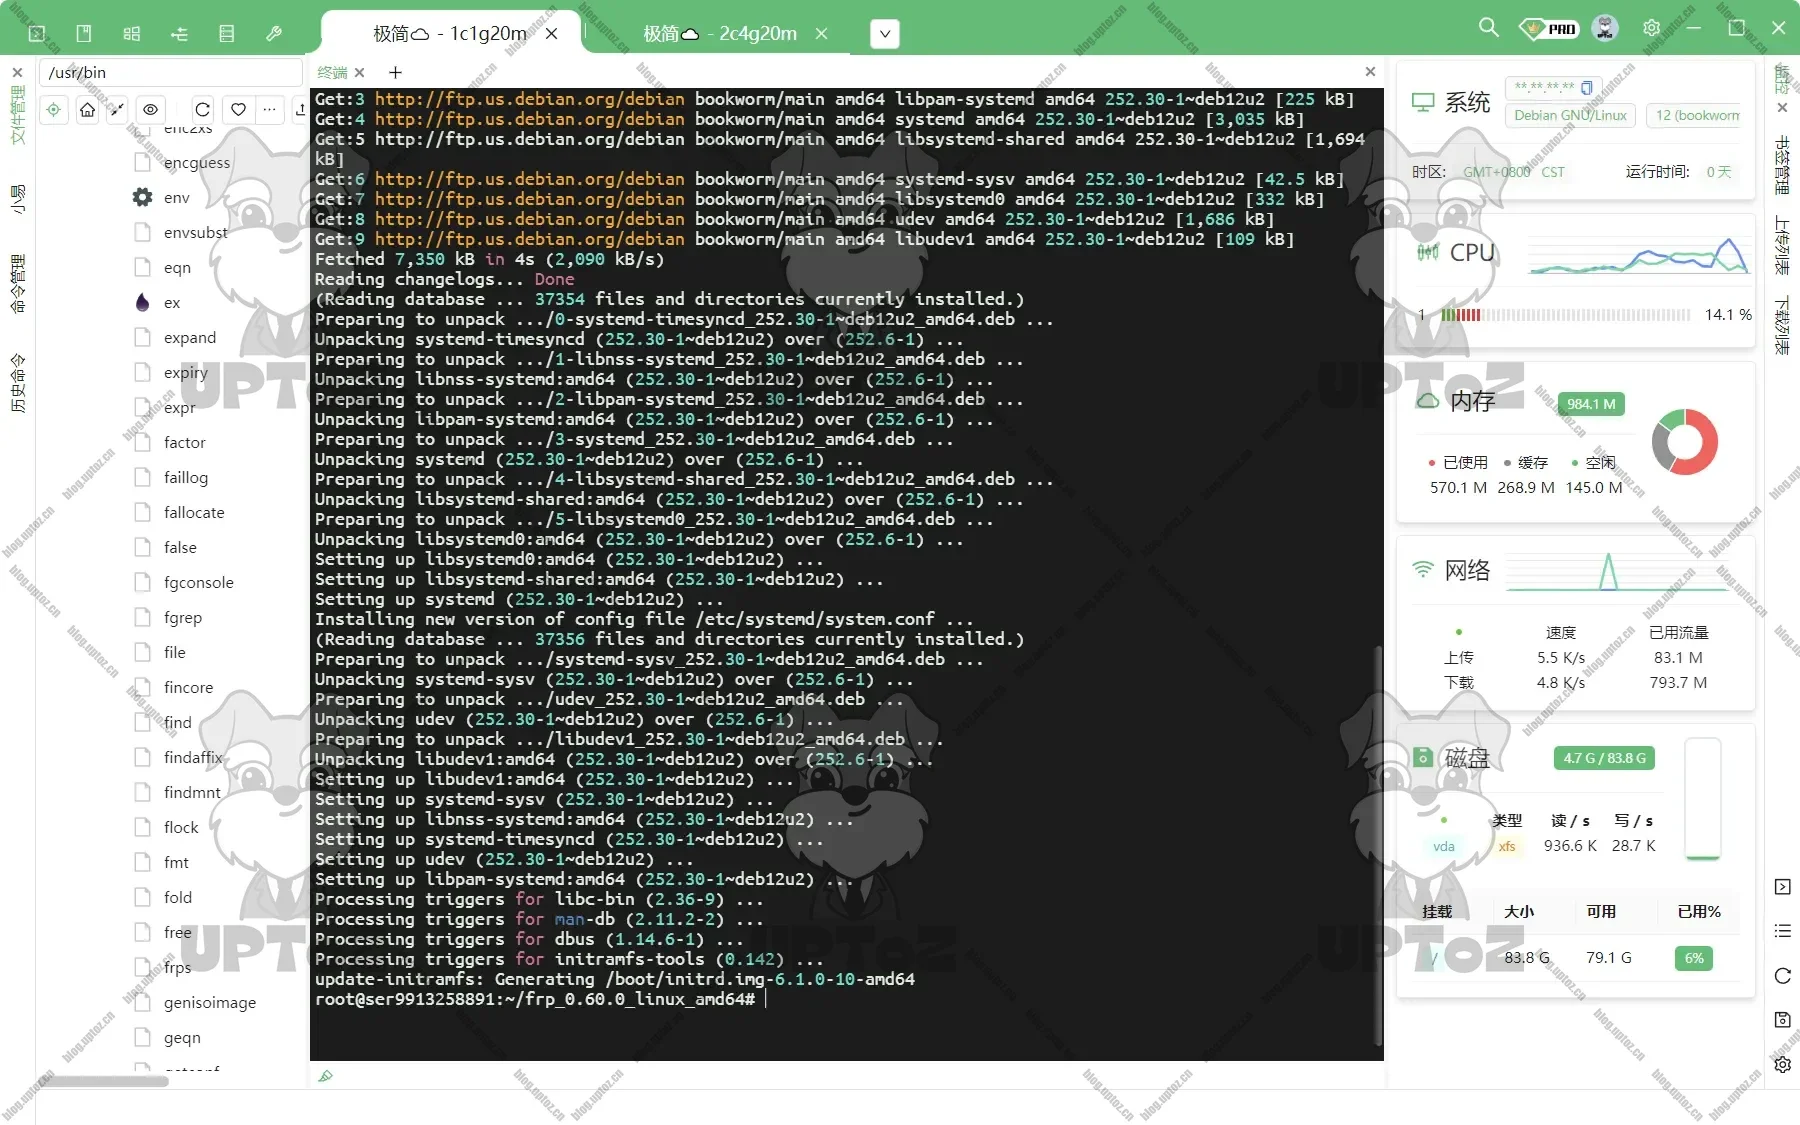Close the right monitoring panel
This screenshot has width=1800, height=1125.
coord(1782,107)
